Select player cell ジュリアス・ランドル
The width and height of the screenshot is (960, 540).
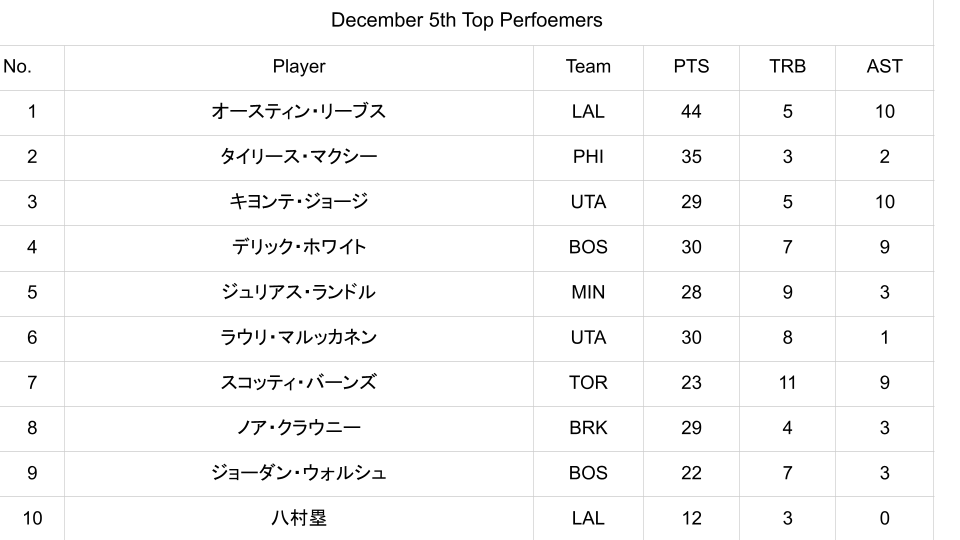pyautogui.click(x=298, y=292)
